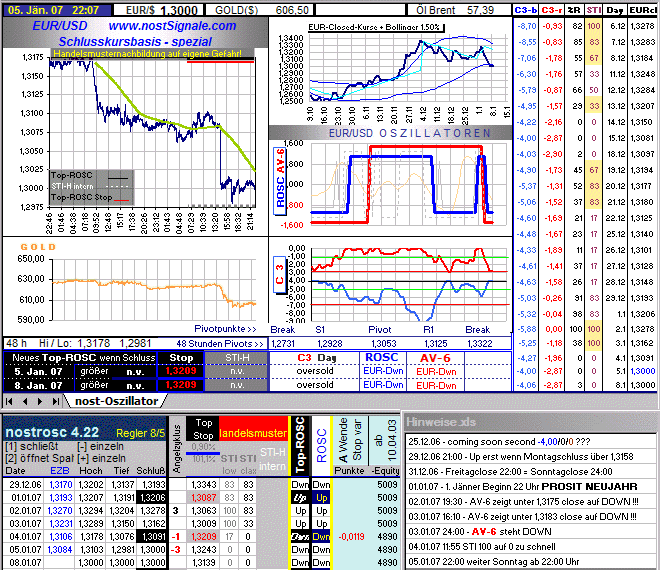The width and height of the screenshot is (660, 570).
Task: Click the Regler 8/5 label
Action: point(140,433)
